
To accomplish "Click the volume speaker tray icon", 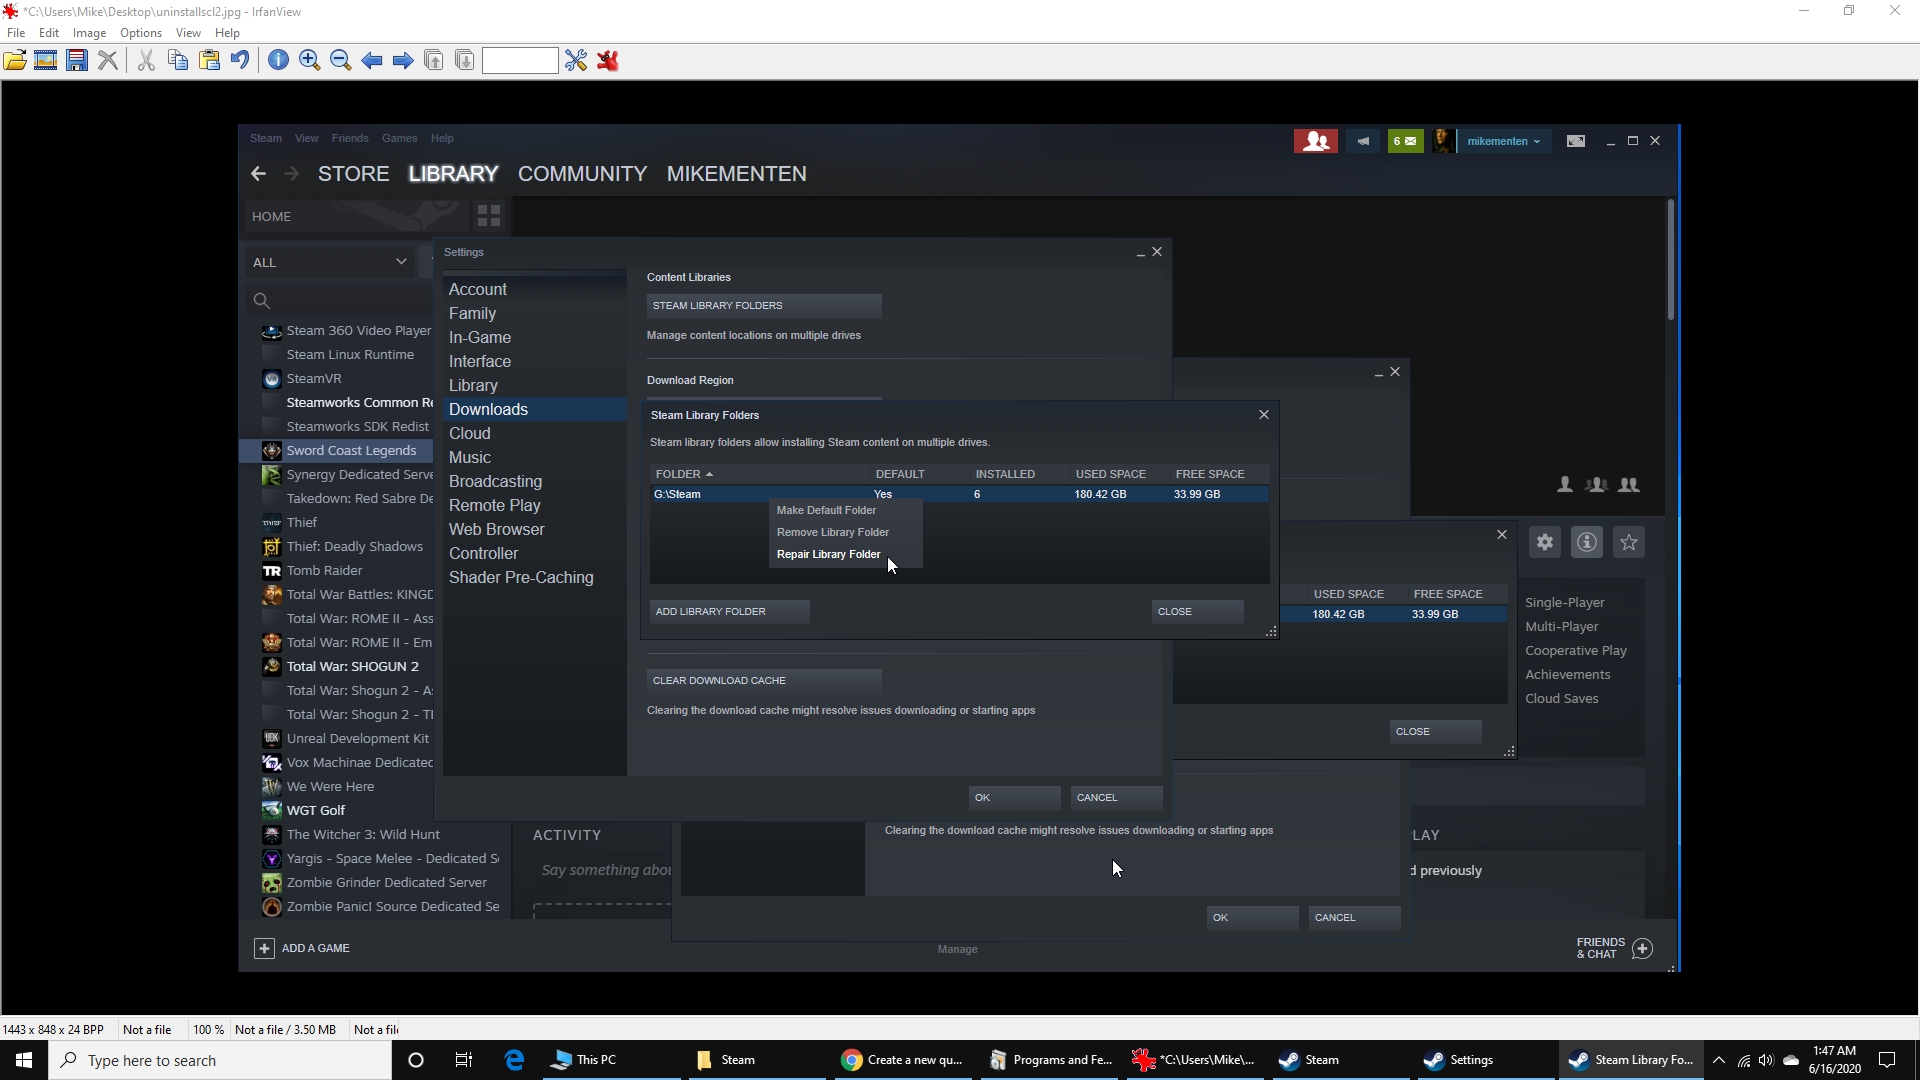I will coord(1766,1061).
